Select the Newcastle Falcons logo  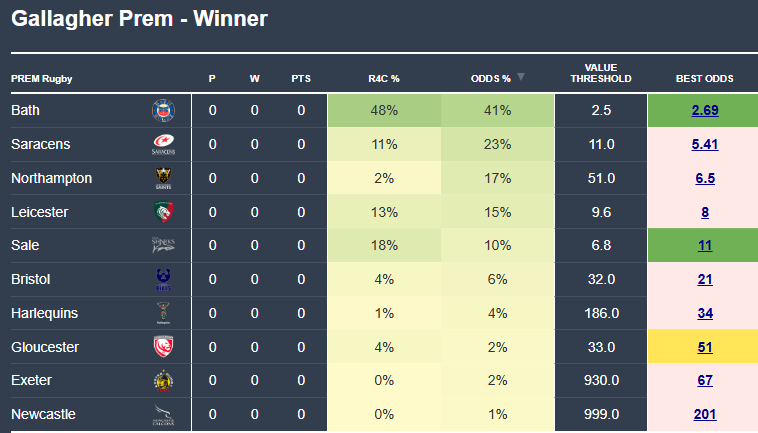tap(163, 414)
